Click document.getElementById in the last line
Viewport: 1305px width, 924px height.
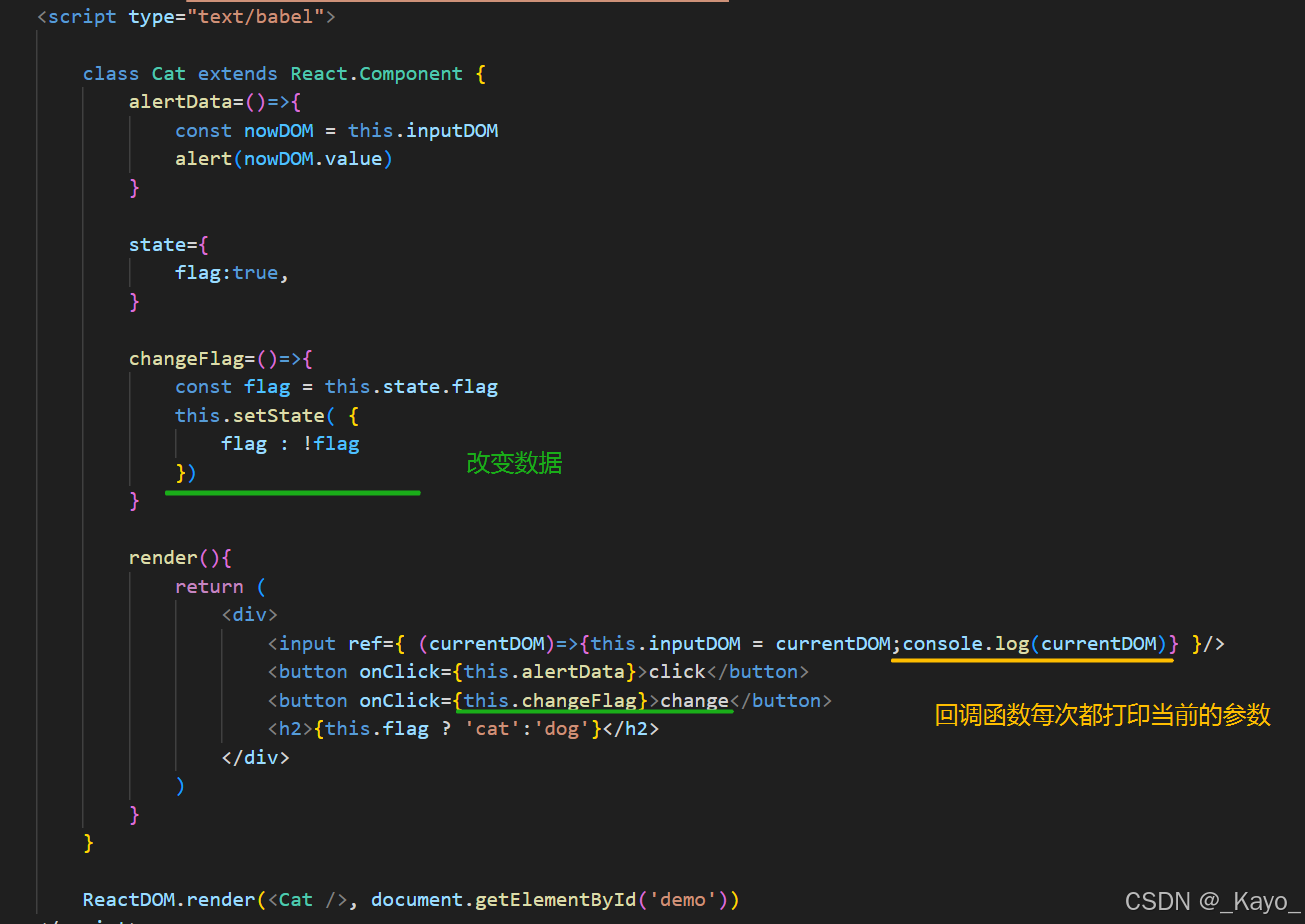504,900
